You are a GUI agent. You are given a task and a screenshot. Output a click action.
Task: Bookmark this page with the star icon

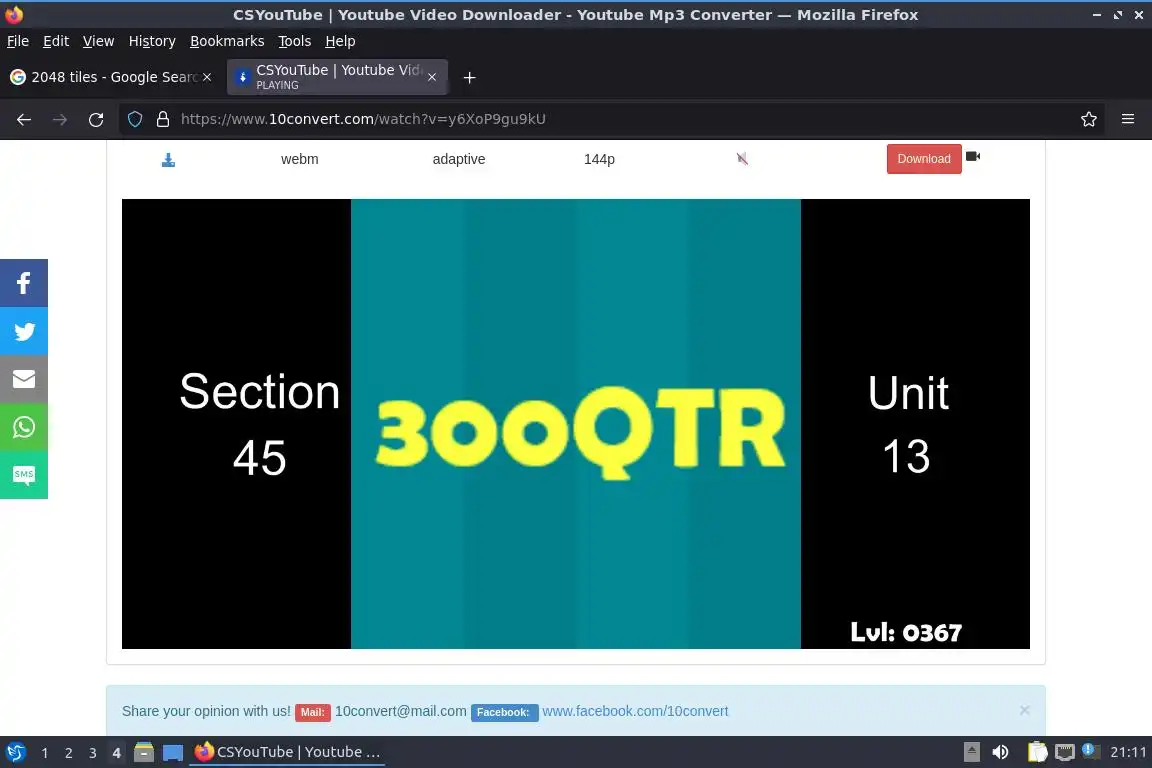pos(1089,119)
